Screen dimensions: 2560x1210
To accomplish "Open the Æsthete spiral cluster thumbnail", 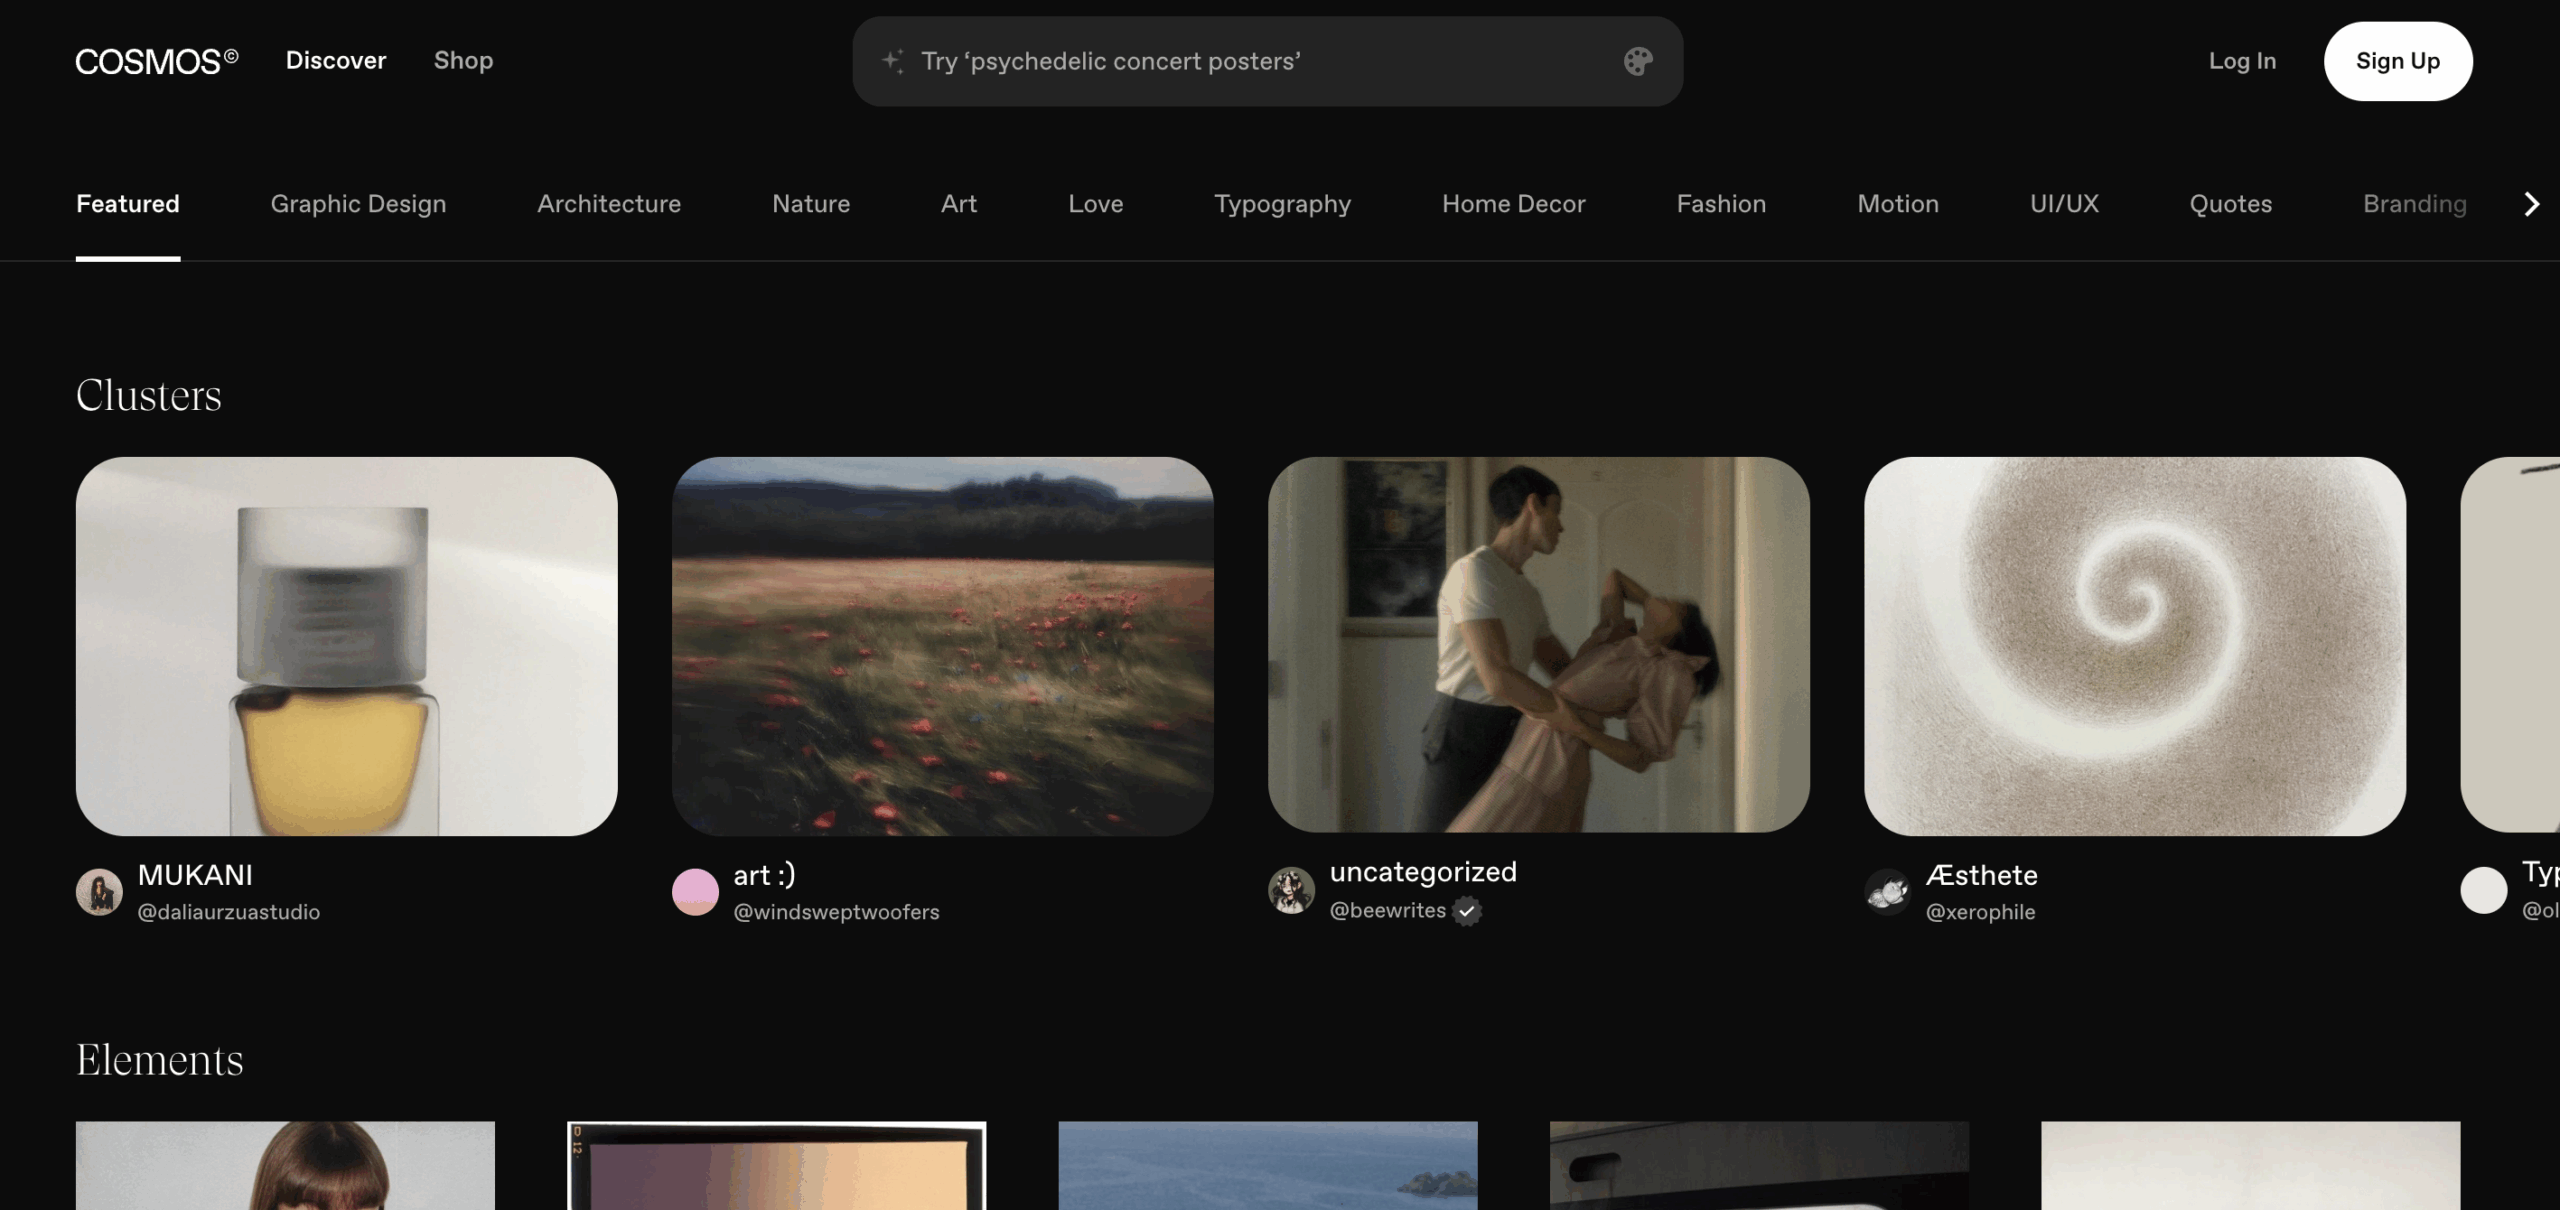I will pos(2134,646).
